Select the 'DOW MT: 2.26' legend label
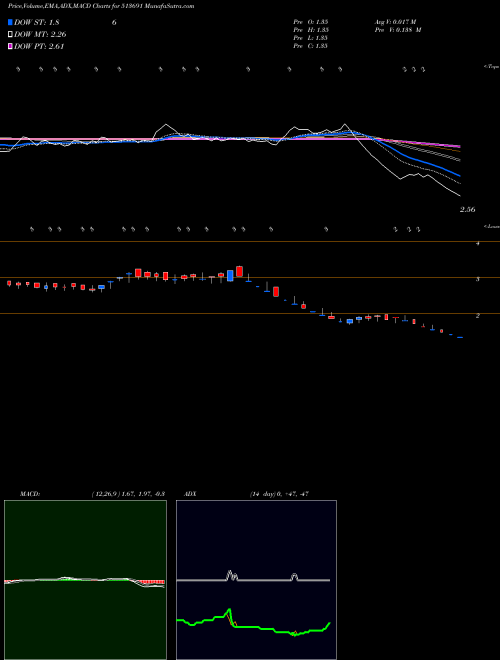This screenshot has height=660, width=500. tap(40, 35)
